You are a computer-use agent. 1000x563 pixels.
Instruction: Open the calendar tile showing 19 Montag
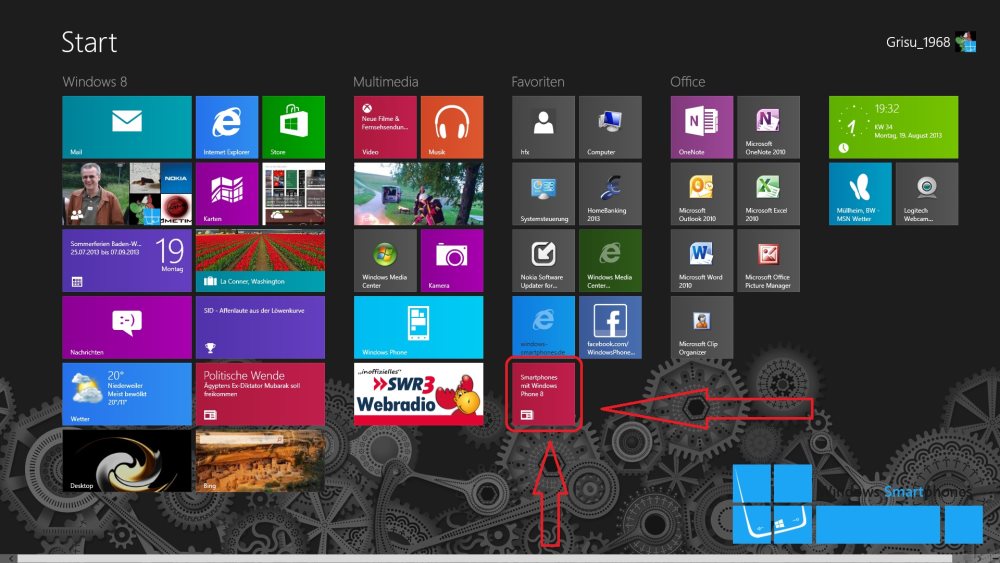pos(127,261)
